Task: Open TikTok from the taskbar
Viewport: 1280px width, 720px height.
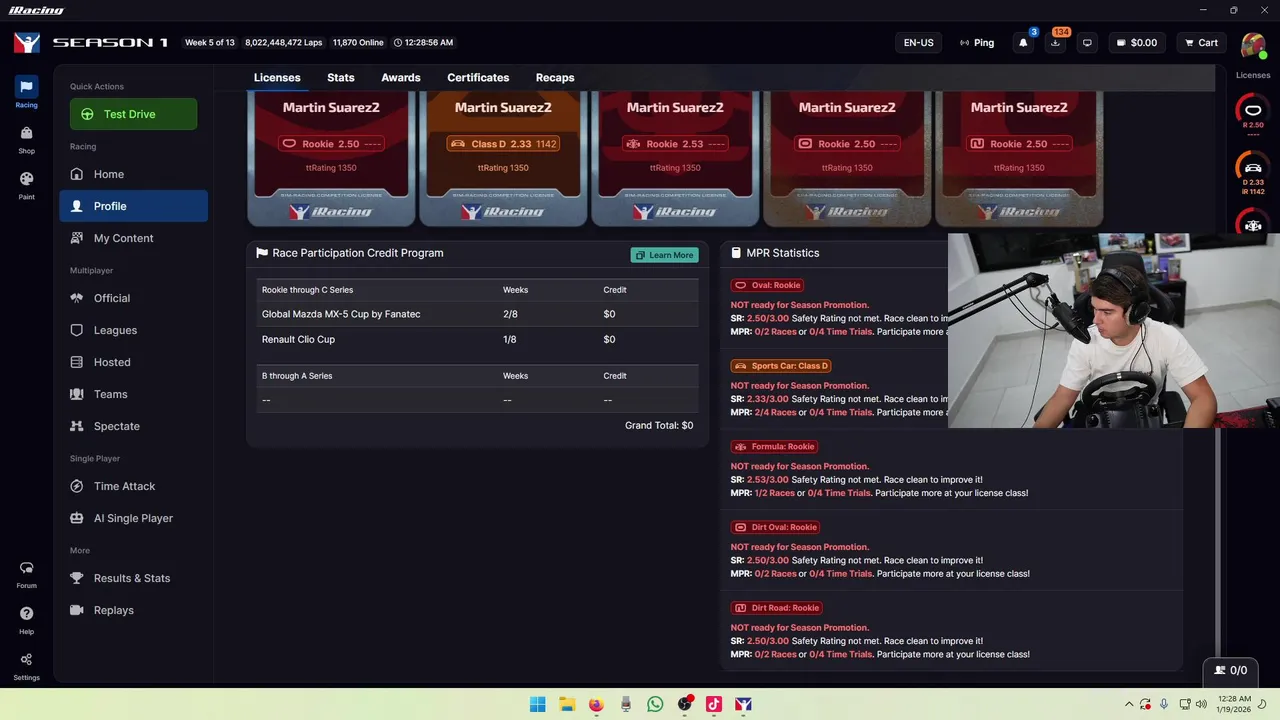Action: (714, 704)
